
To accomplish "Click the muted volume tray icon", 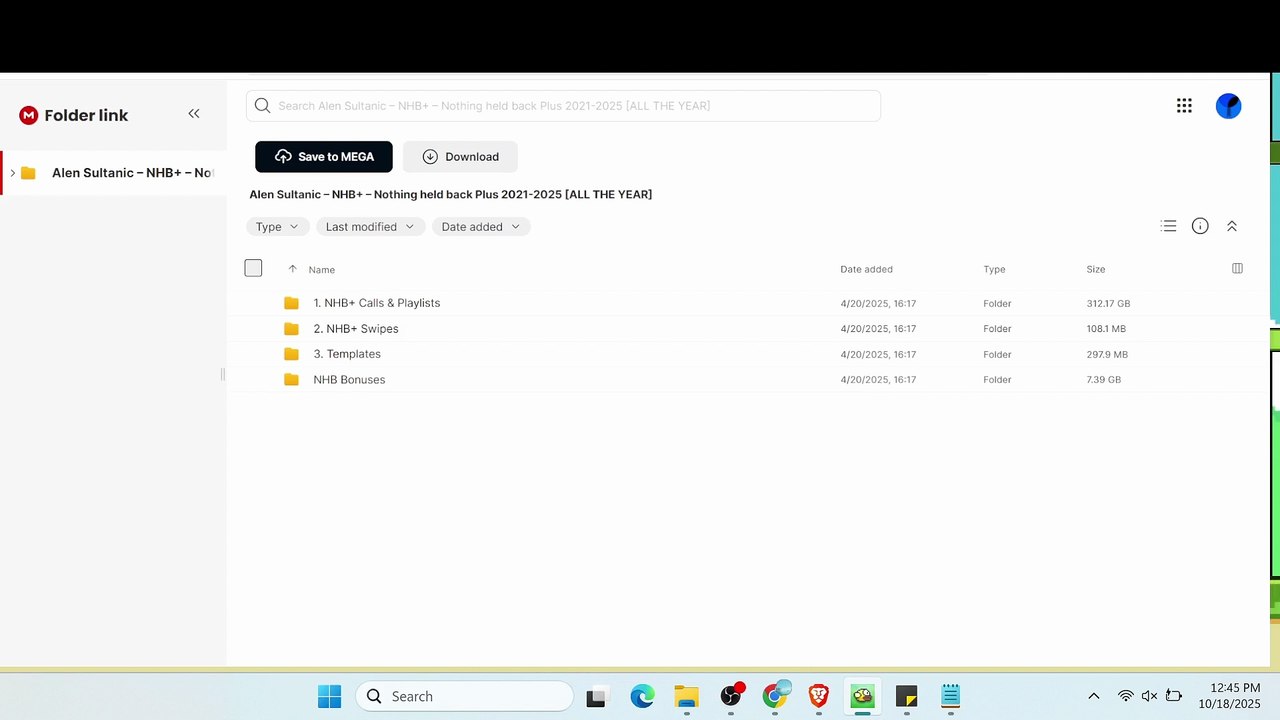I will coord(1149,696).
